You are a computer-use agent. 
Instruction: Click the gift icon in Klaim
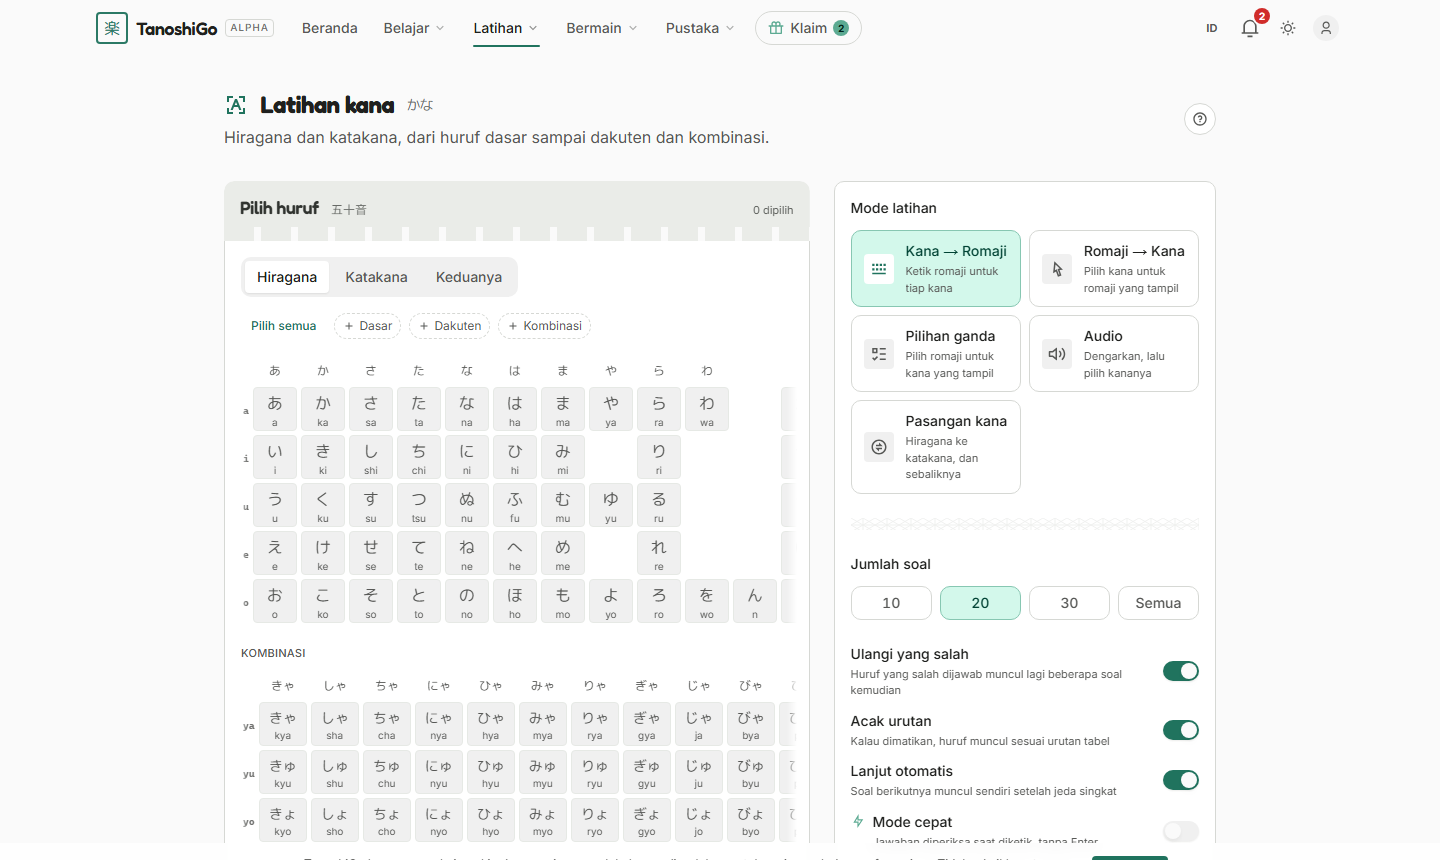pos(776,28)
